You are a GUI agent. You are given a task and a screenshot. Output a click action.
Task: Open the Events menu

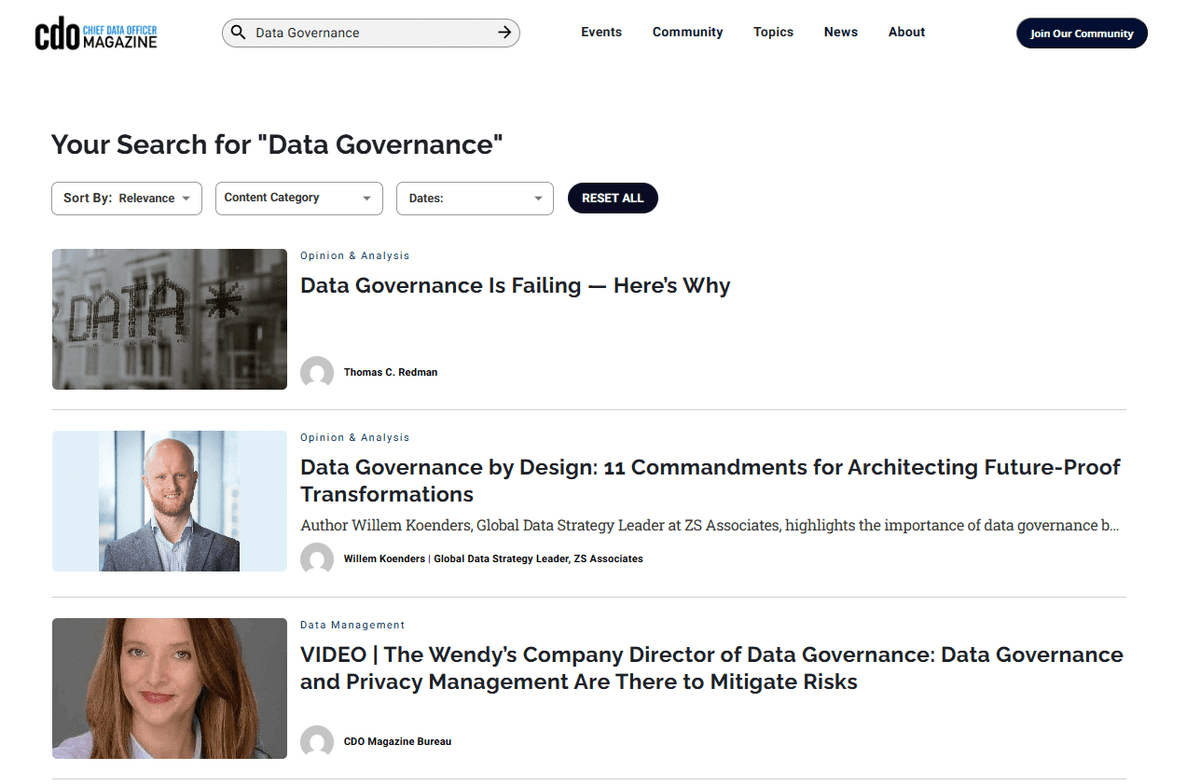pyautogui.click(x=601, y=32)
